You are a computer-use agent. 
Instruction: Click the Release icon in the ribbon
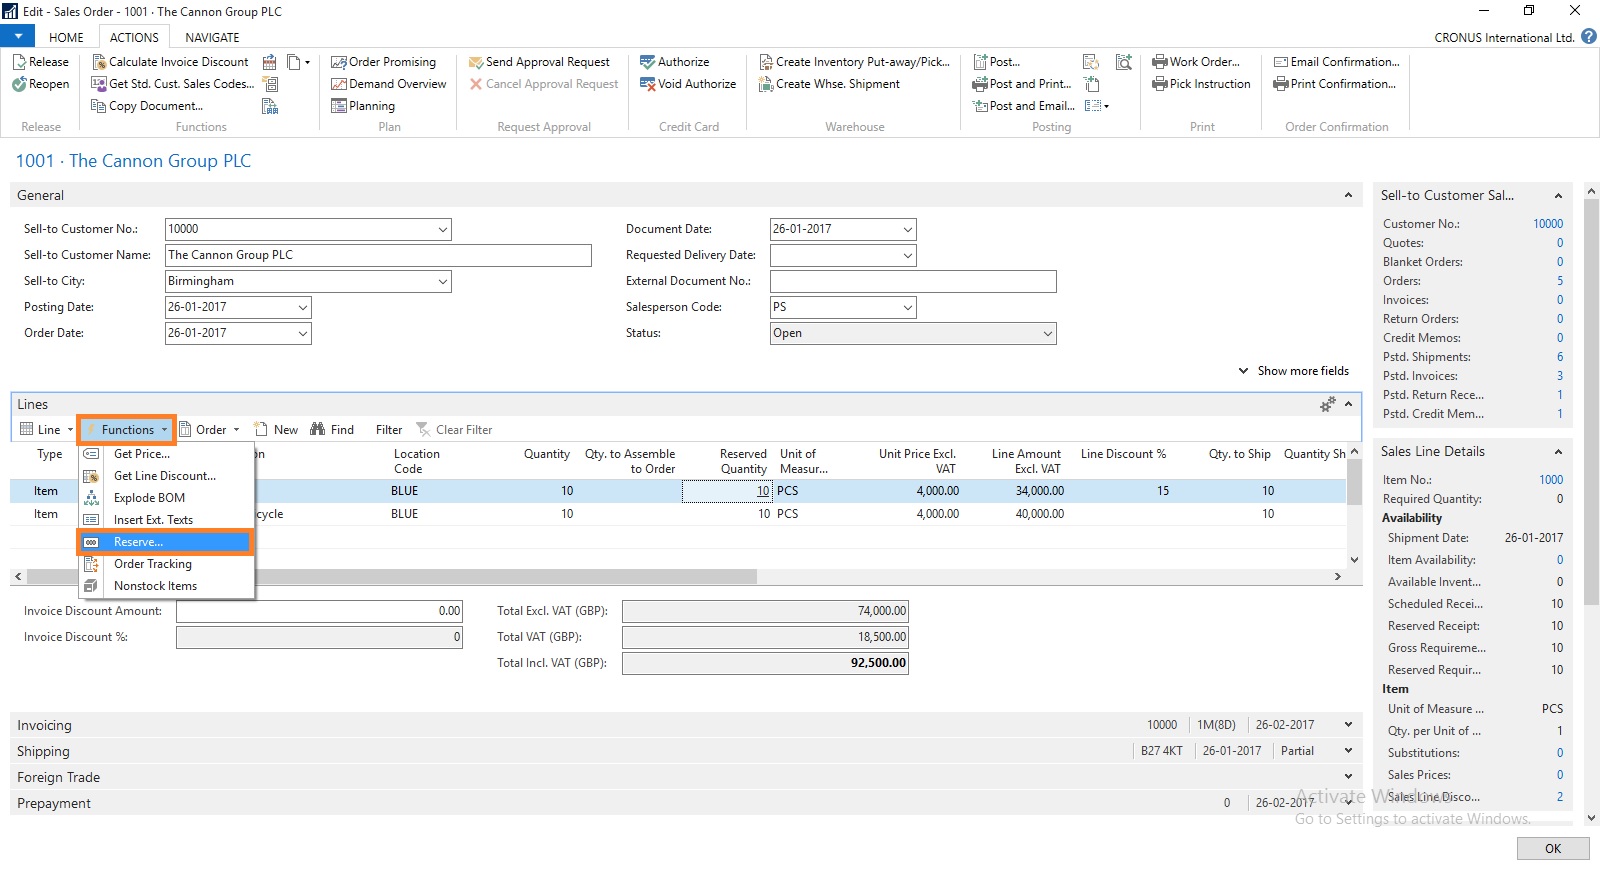[x=20, y=62]
